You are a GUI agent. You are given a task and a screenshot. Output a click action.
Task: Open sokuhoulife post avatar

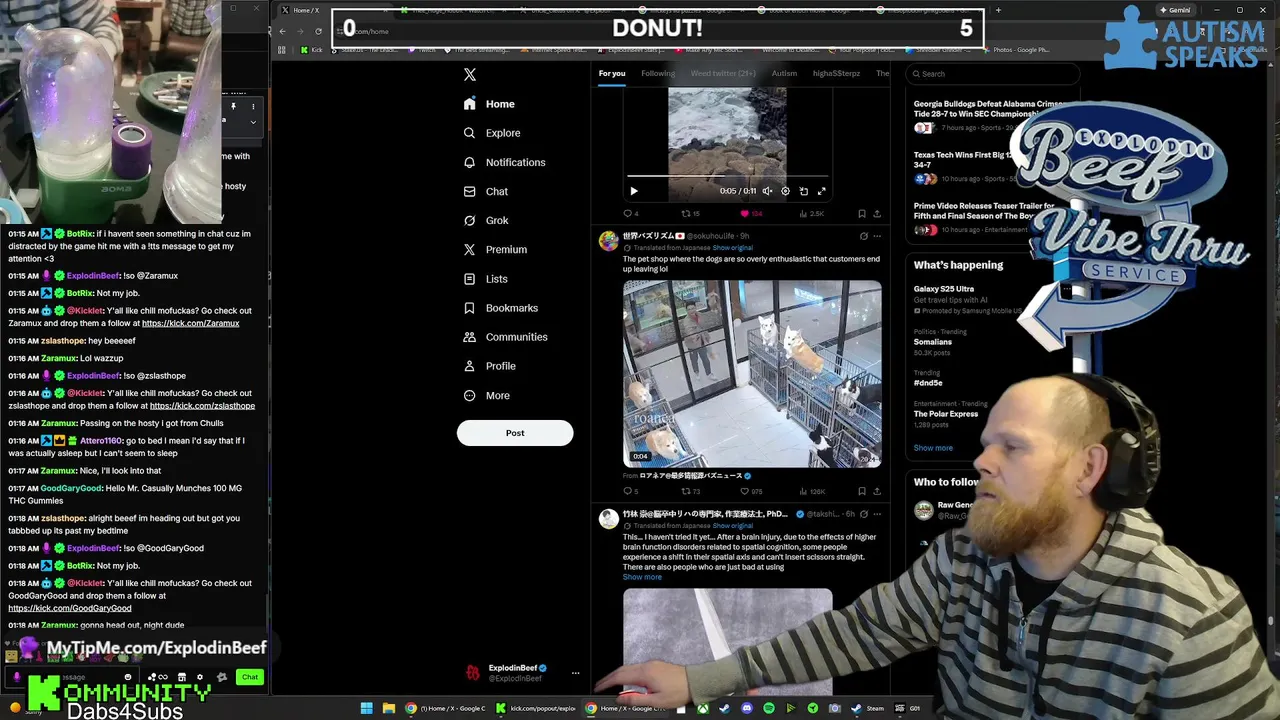pos(608,240)
